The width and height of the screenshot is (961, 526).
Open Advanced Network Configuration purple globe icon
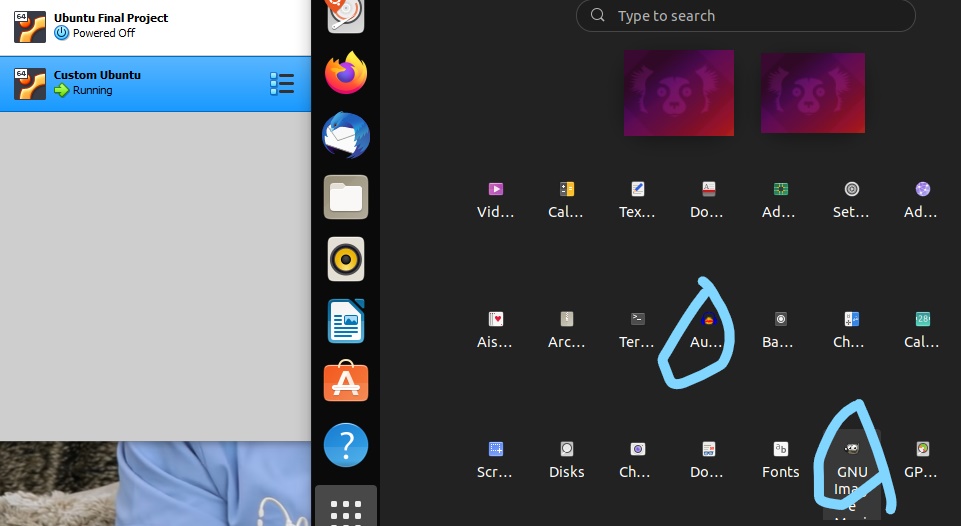[x=922, y=200]
